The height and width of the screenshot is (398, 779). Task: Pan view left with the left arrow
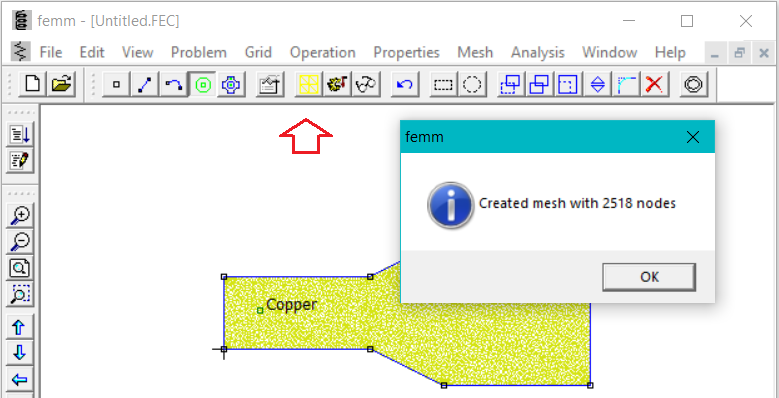click(20, 380)
